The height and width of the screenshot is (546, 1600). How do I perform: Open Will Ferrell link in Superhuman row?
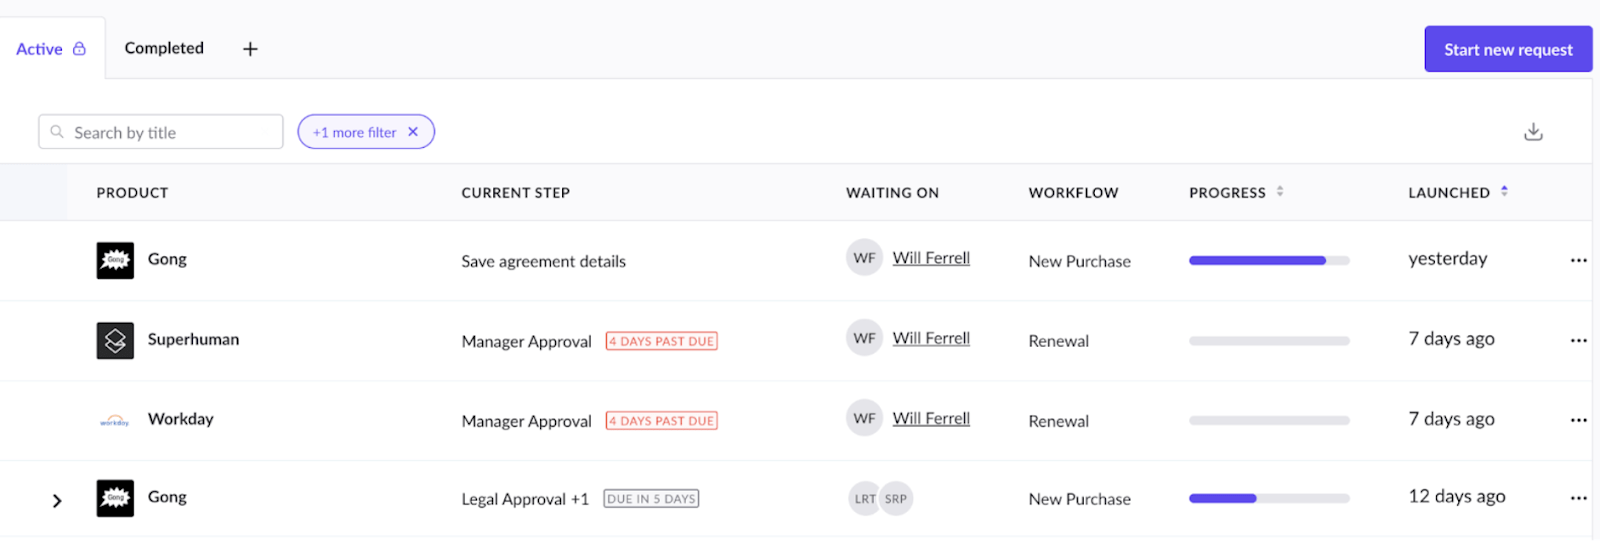(x=931, y=338)
